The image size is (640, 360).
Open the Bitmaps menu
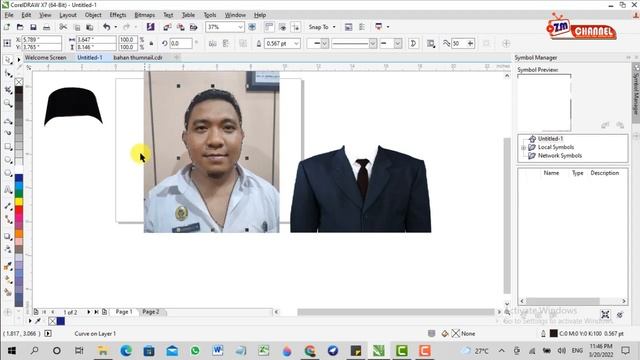144,15
